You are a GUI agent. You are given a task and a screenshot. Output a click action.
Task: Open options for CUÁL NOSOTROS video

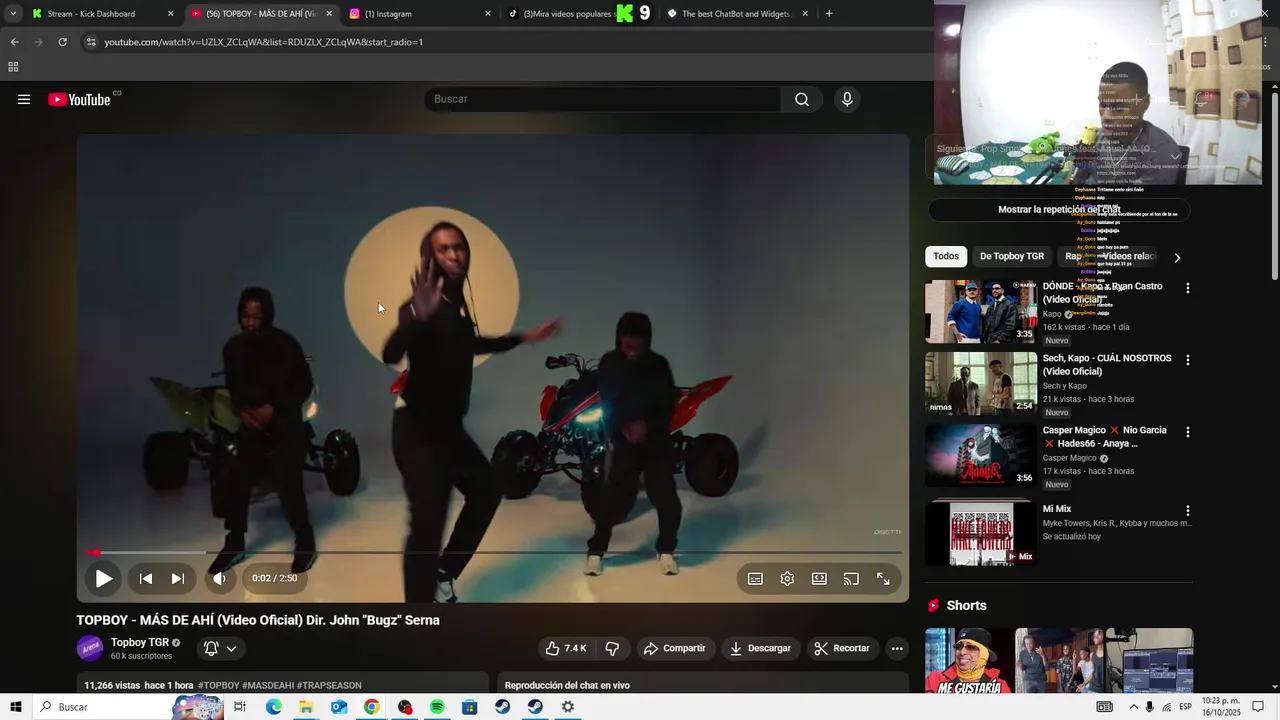[x=1188, y=360]
